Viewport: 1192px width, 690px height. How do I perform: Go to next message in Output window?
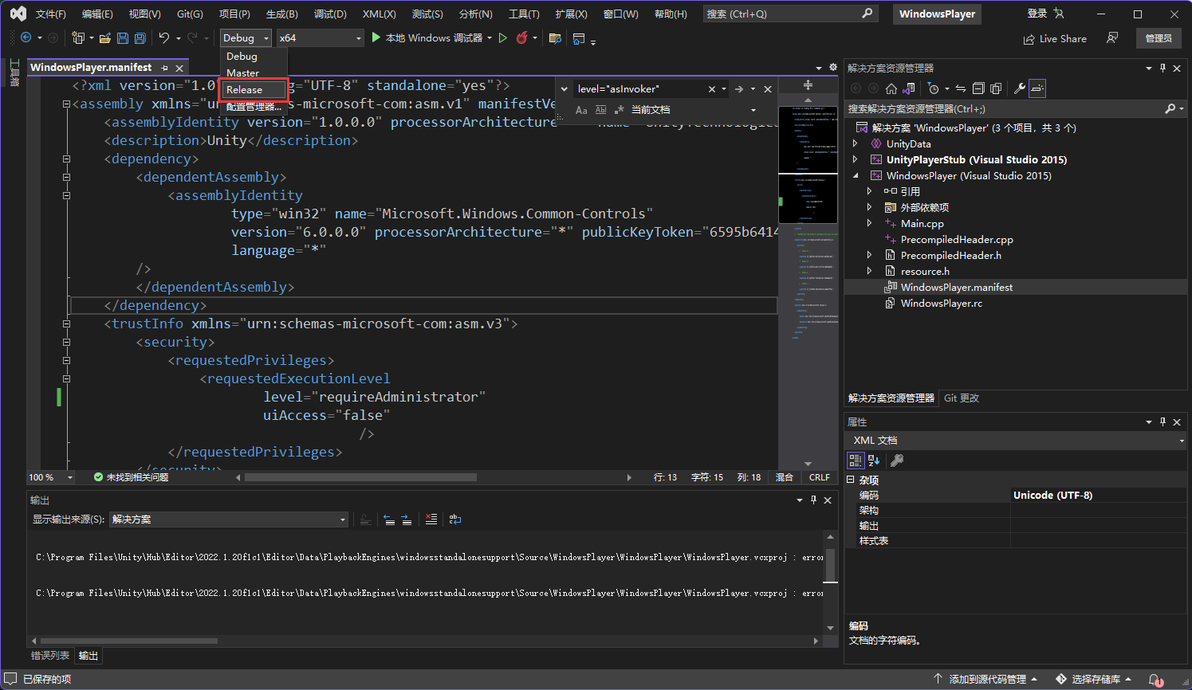click(x=407, y=520)
